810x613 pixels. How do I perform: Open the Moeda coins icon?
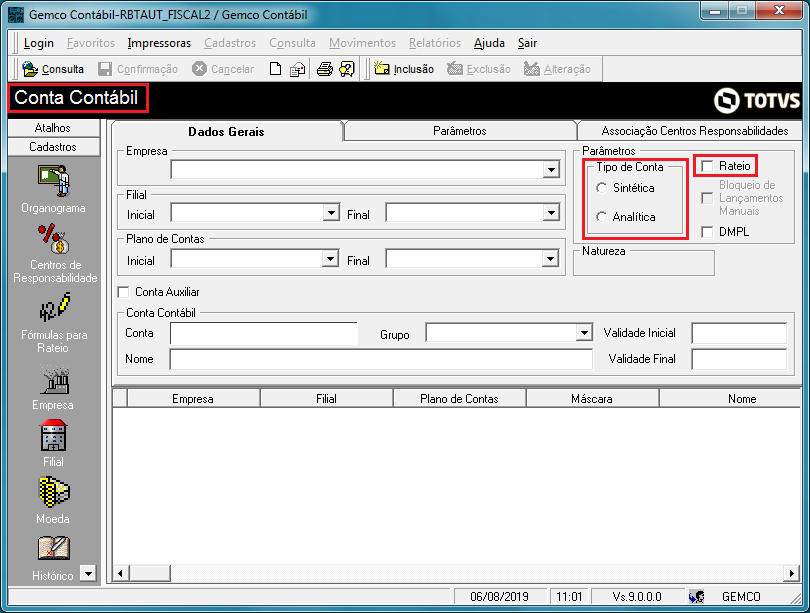click(53, 492)
